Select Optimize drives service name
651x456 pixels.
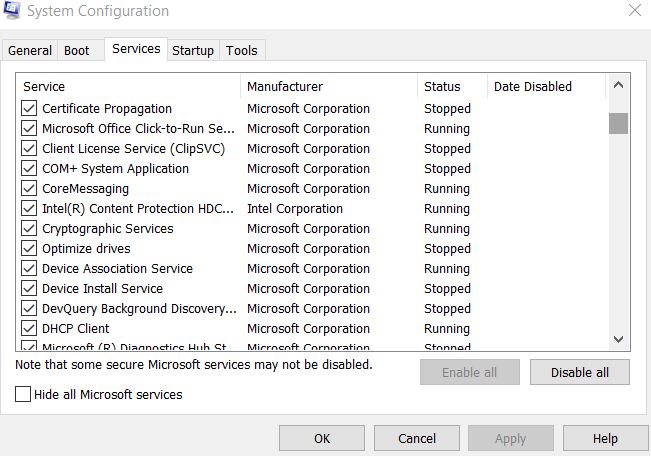click(86, 249)
